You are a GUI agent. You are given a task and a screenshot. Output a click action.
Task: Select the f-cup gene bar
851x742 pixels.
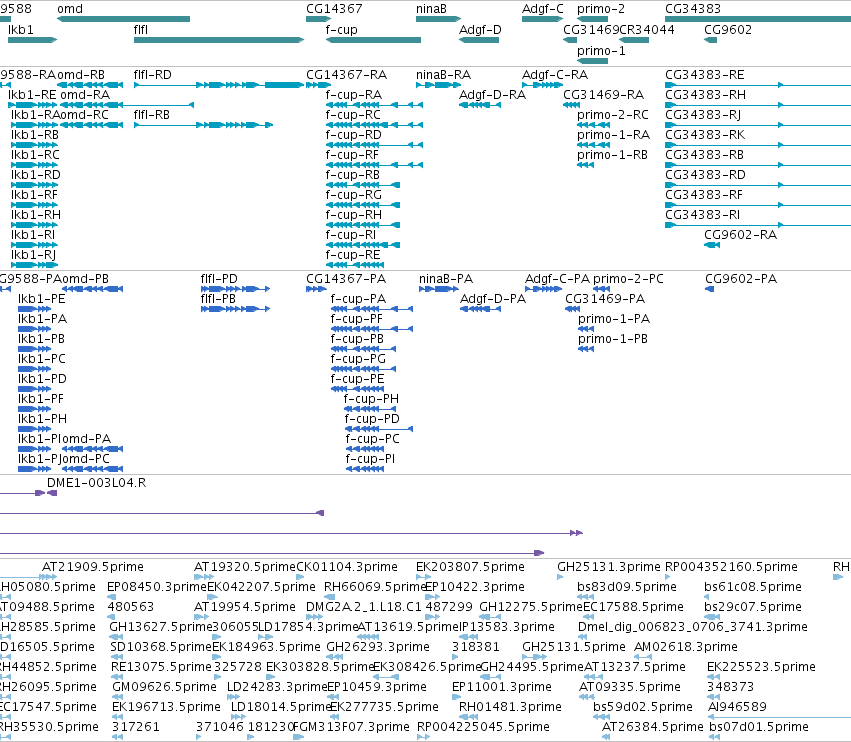[373, 40]
